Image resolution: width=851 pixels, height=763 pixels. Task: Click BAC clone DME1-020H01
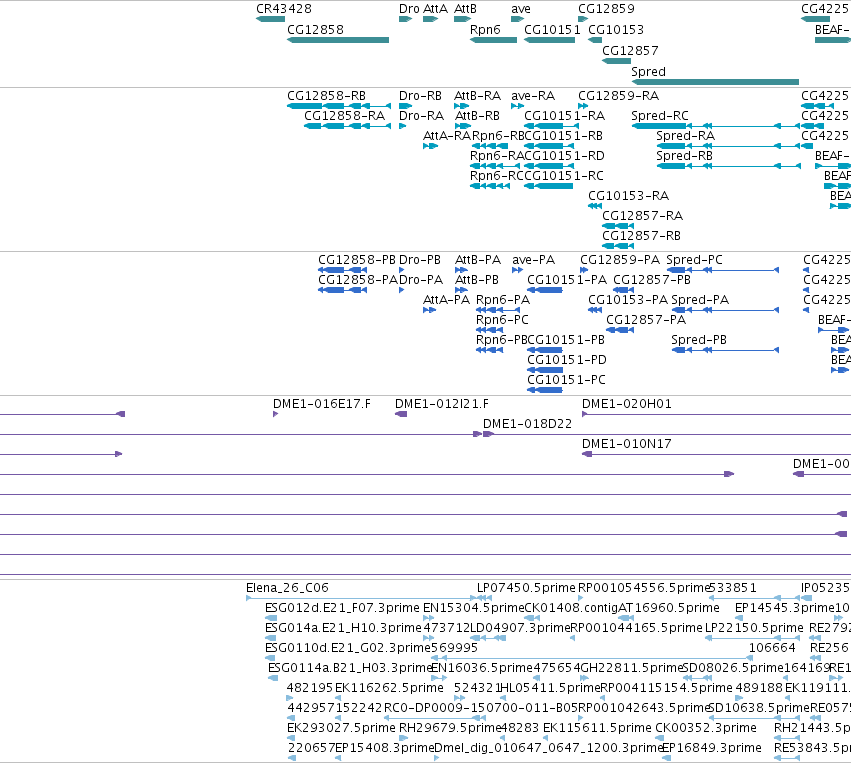point(716,415)
